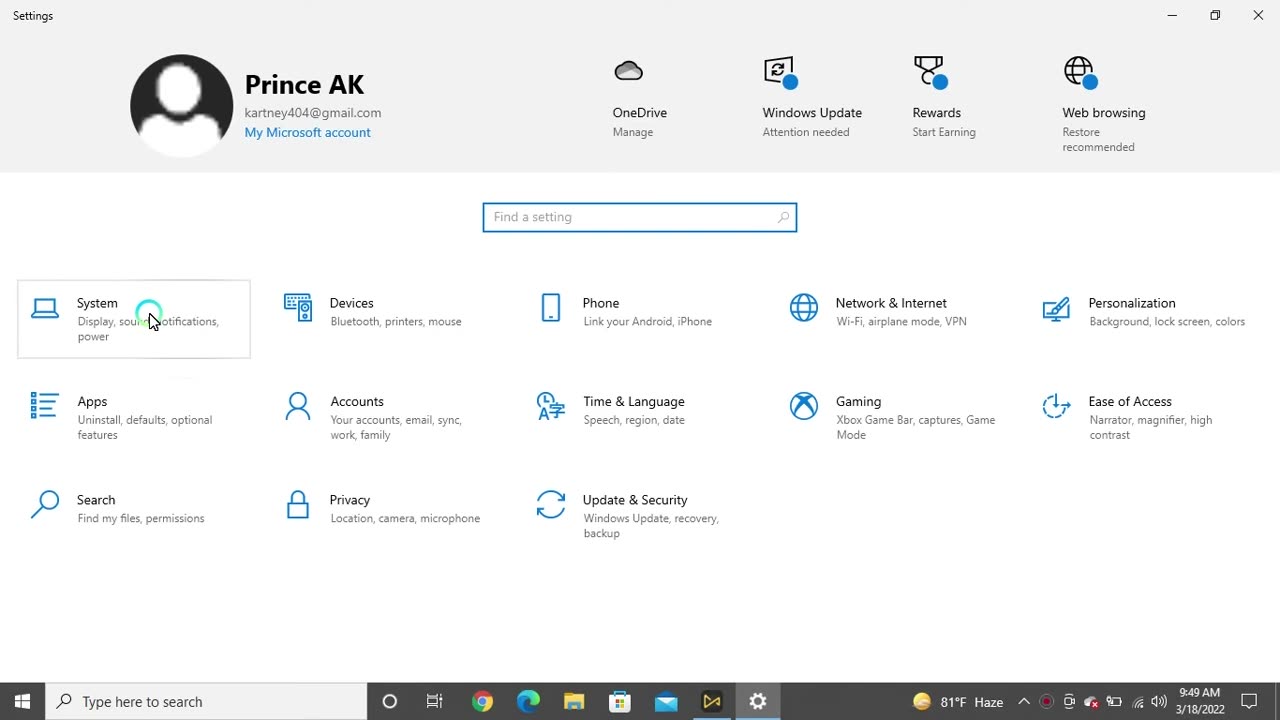Image resolution: width=1280 pixels, height=720 pixels.
Task: Open Devices settings icon
Action: [298, 308]
